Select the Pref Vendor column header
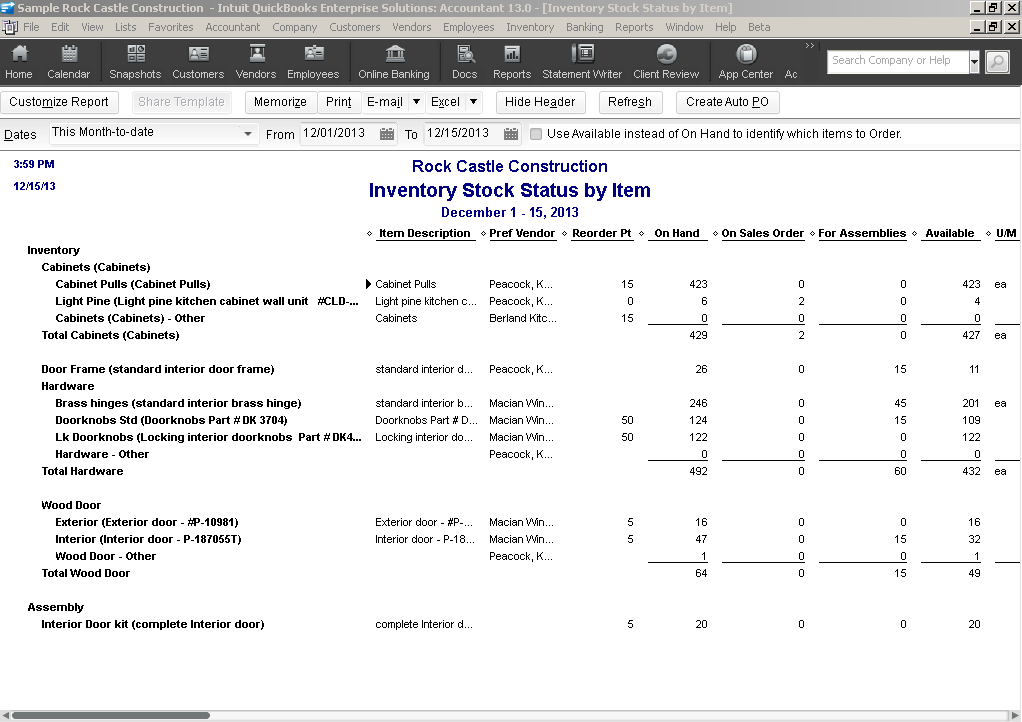1022x722 pixels. pyautogui.click(x=522, y=233)
